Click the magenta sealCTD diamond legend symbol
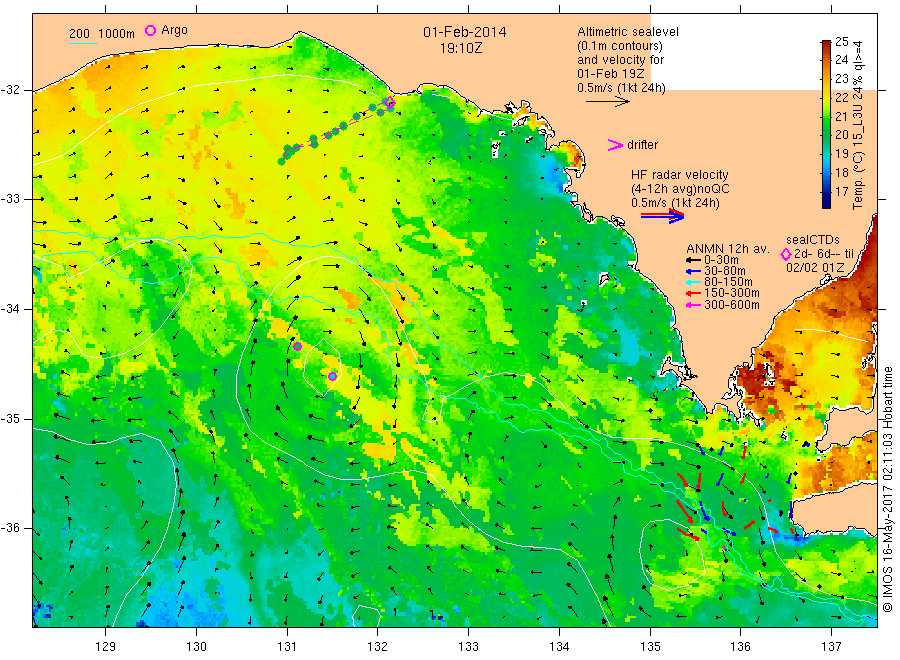 coord(786,254)
